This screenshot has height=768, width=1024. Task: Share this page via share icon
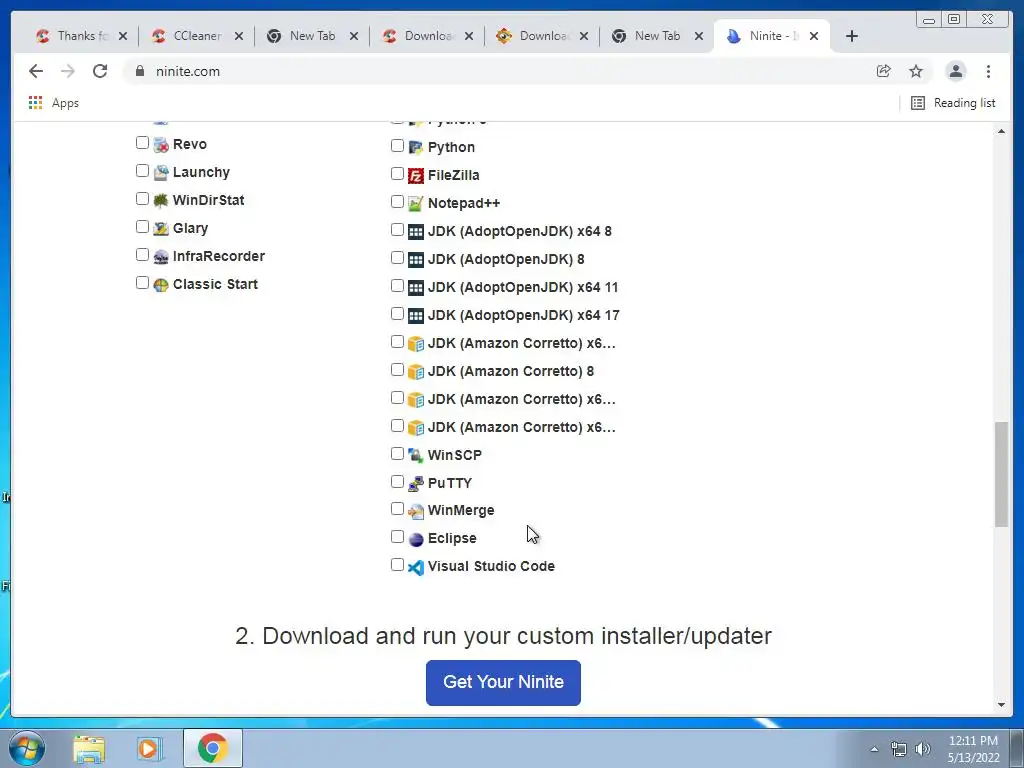click(883, 71)
